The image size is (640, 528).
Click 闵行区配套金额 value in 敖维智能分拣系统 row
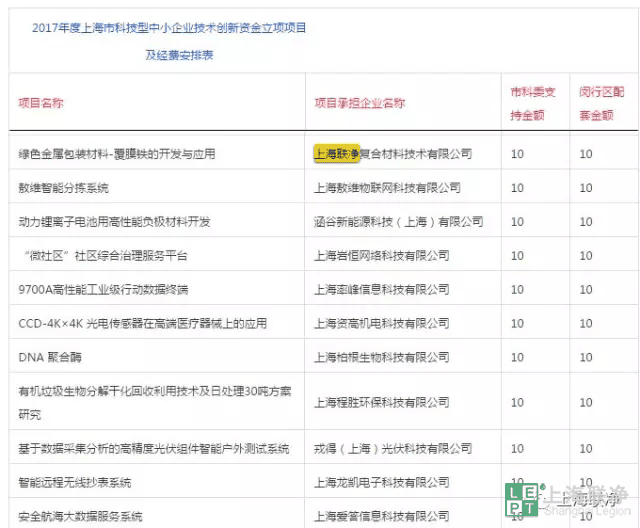(586, 188)
